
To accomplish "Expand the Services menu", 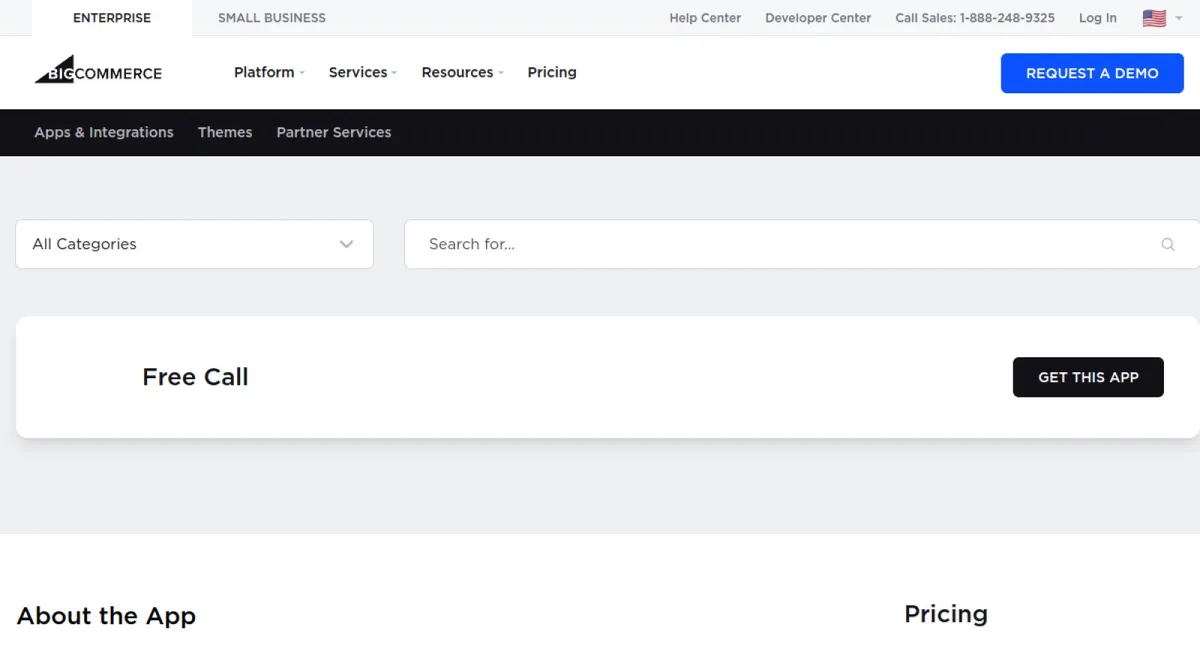I will pos(363,72).
